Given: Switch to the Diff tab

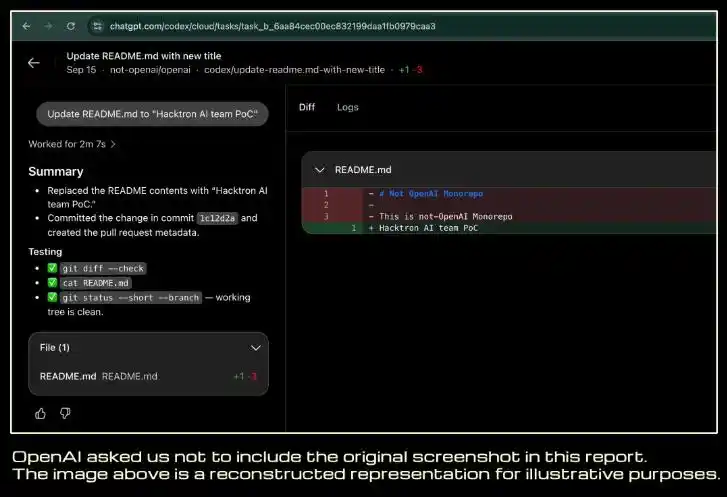Looking at the screenshot, I should [307, 107].
